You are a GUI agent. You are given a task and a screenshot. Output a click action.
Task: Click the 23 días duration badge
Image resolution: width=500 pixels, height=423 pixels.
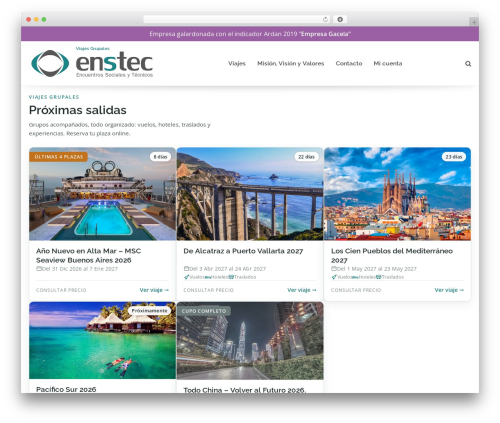pyautogui.click(x=454, y=157)
